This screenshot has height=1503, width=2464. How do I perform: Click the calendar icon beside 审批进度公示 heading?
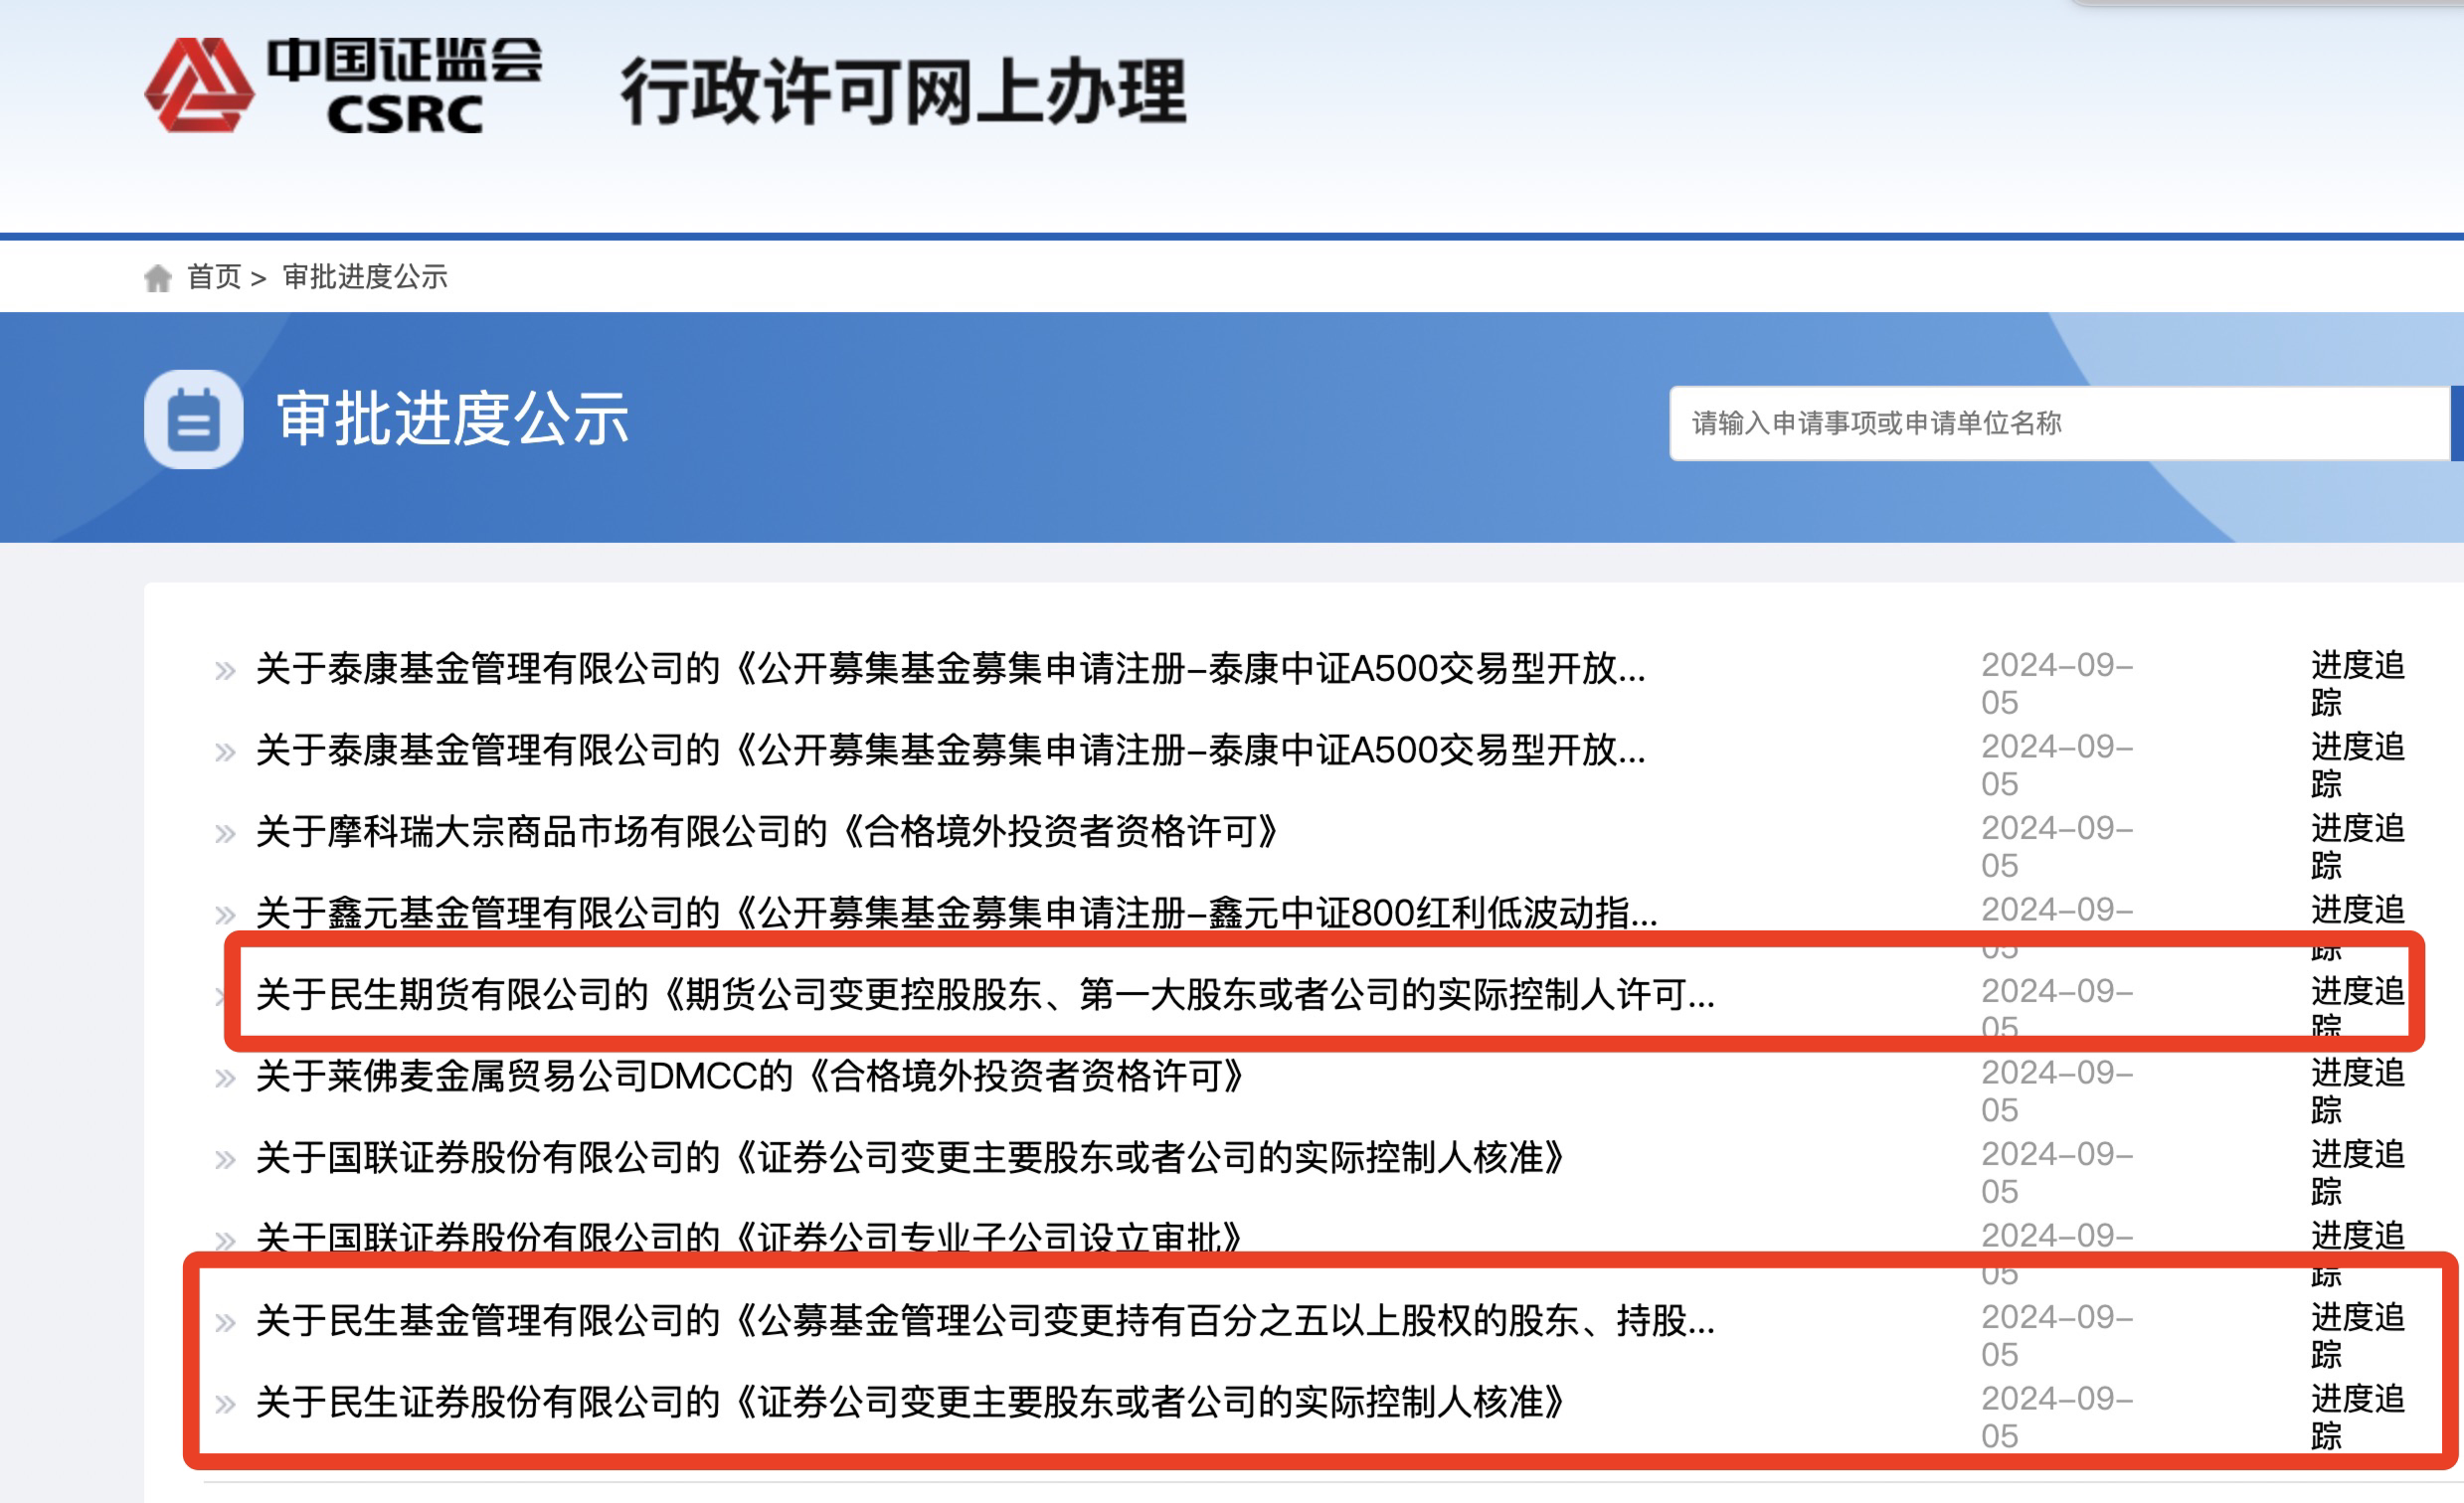point(193,419)
